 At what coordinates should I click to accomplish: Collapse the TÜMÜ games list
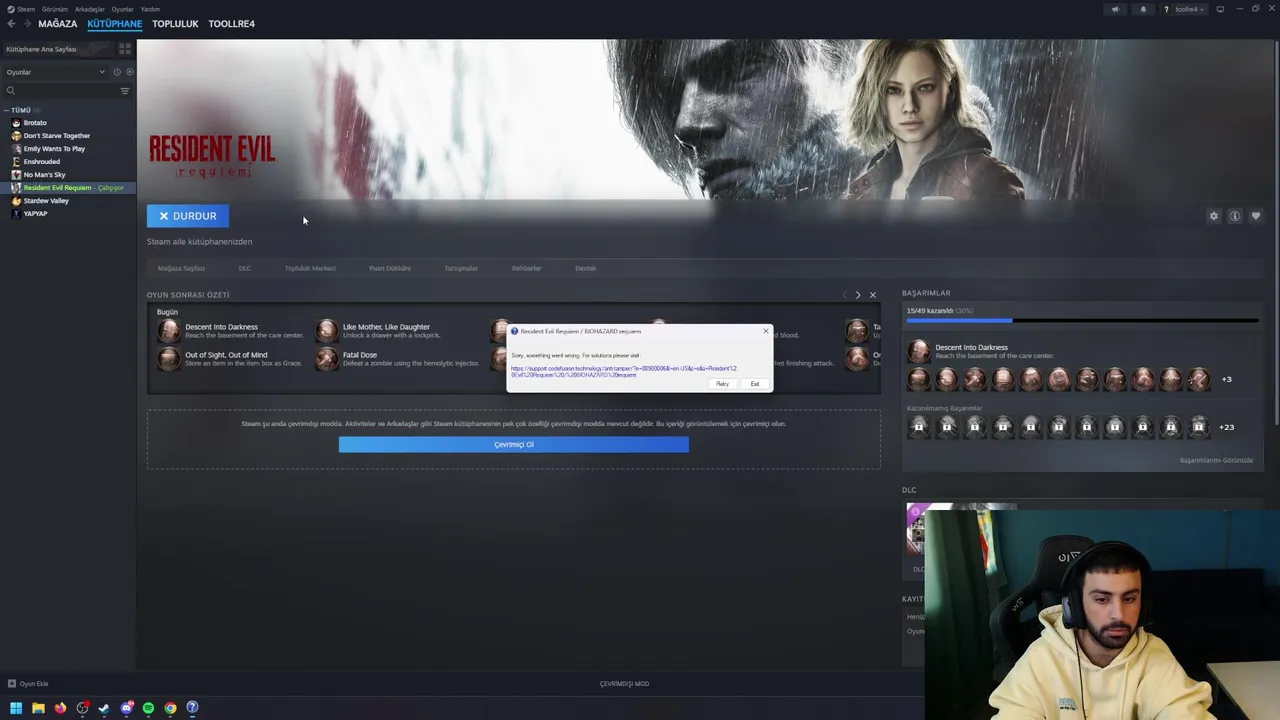[7, 110]
